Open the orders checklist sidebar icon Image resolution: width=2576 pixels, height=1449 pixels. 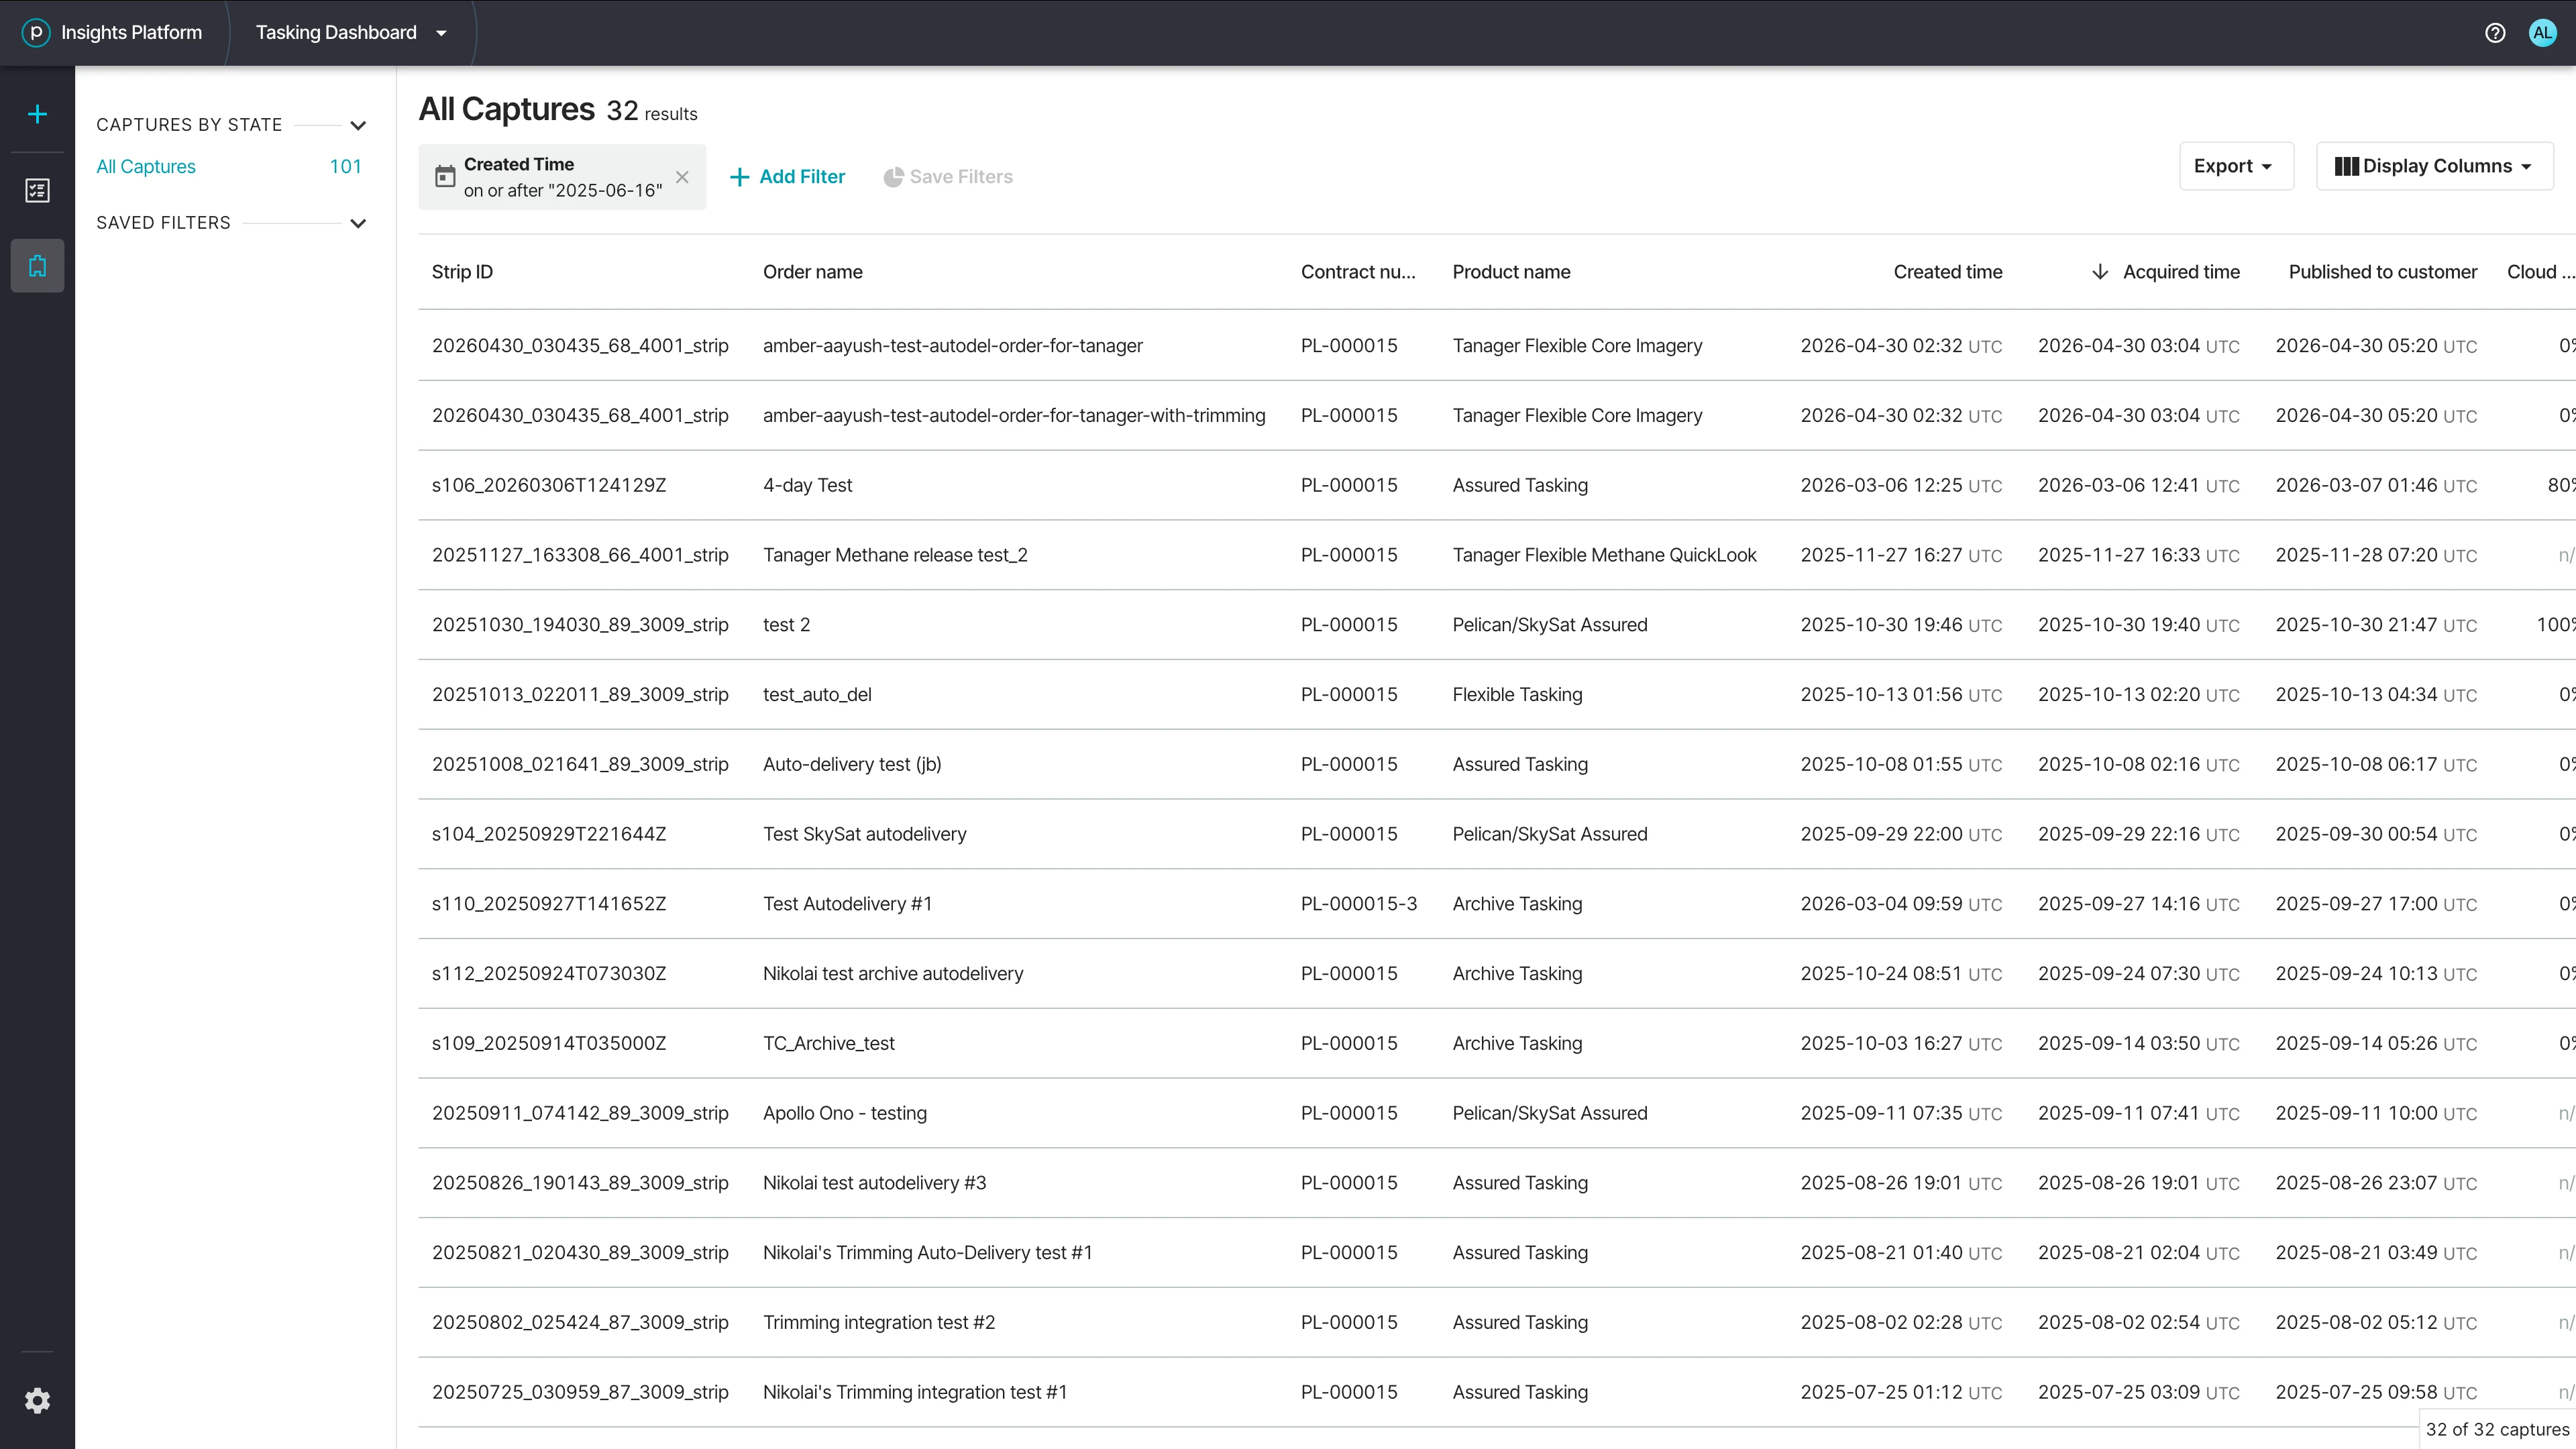coord(37,190)
